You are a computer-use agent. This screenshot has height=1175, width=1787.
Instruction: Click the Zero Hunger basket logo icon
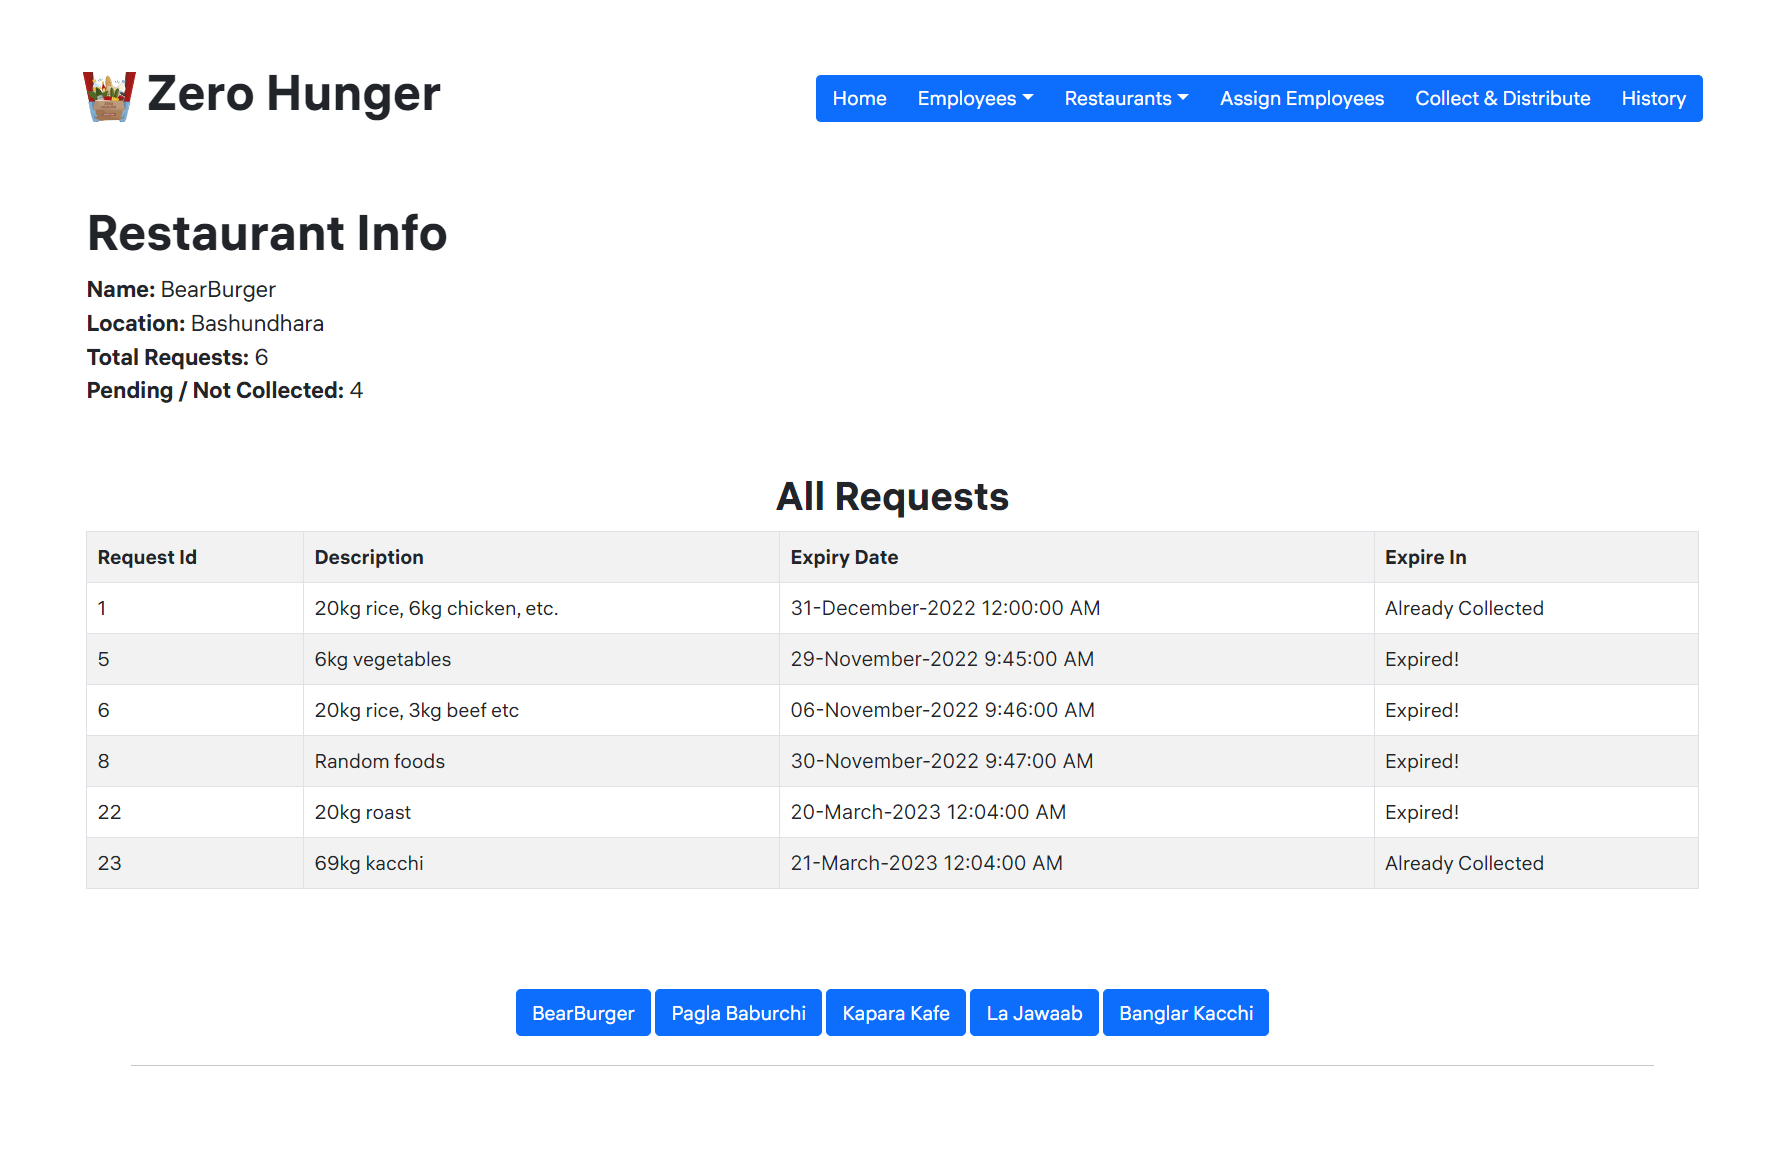tap(109, 96)
